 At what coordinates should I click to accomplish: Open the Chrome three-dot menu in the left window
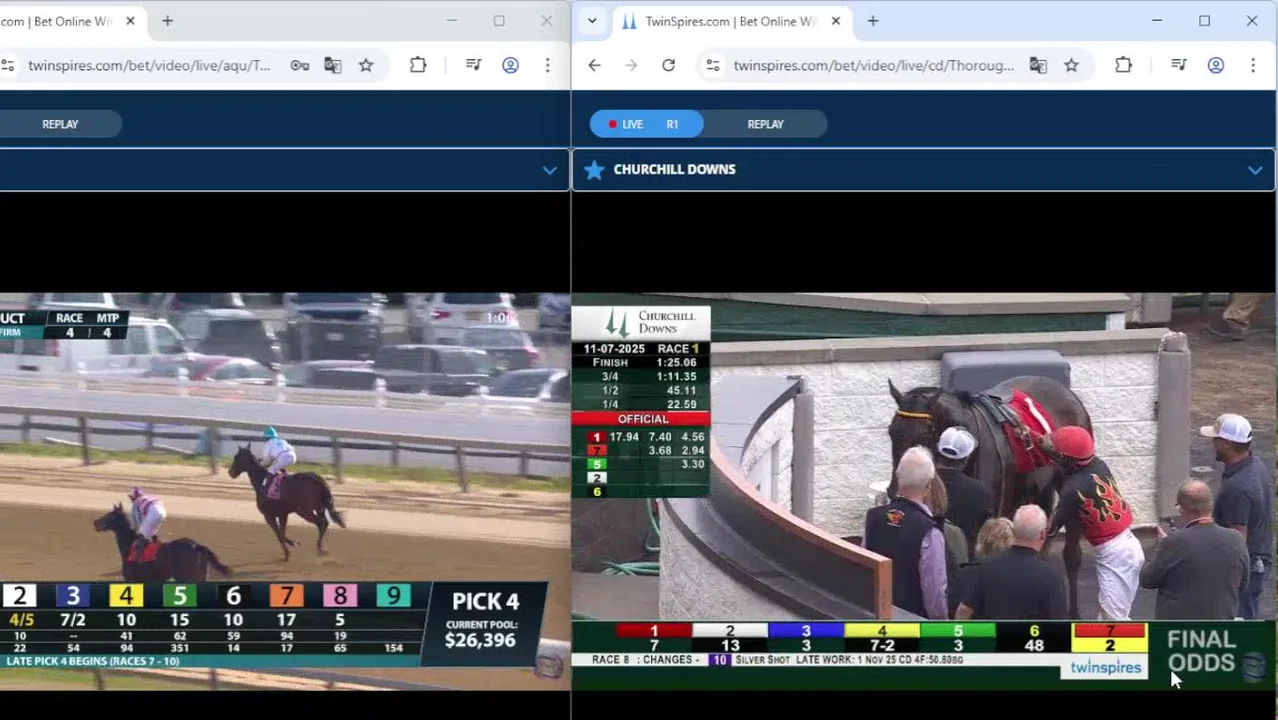point(547,66)
